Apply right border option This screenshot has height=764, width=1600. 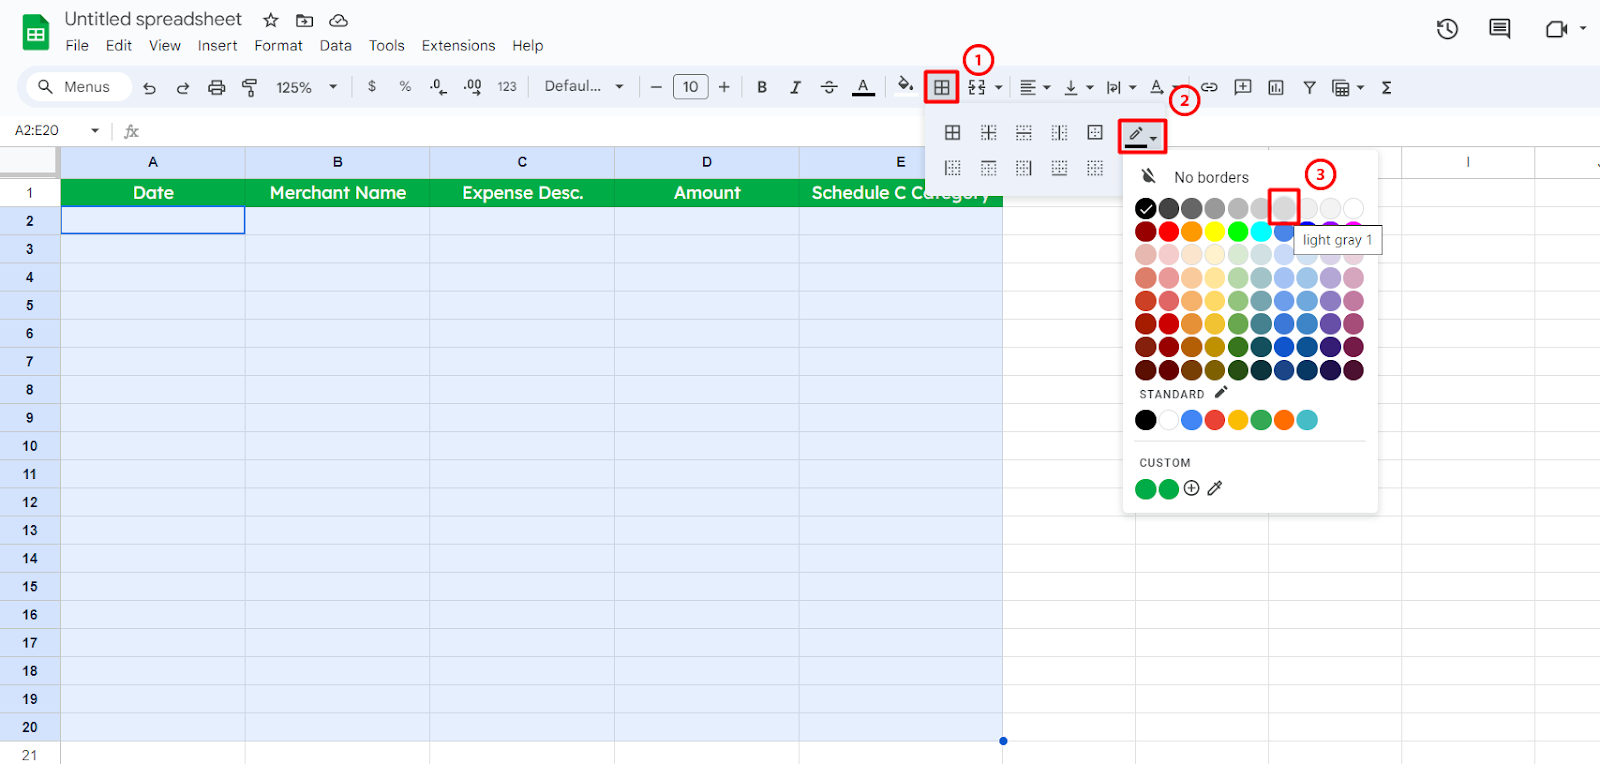click(x=1023, y=168)
